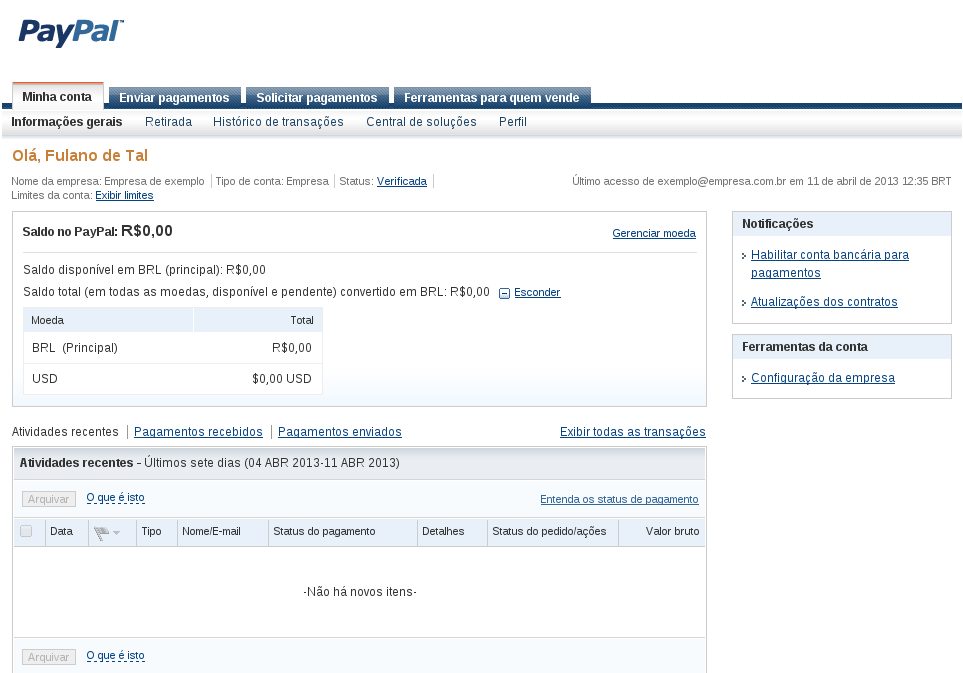This screenshot has height=673, width=963.
Task: Open the Minha conta tab
Action: [x=57, y=96]
